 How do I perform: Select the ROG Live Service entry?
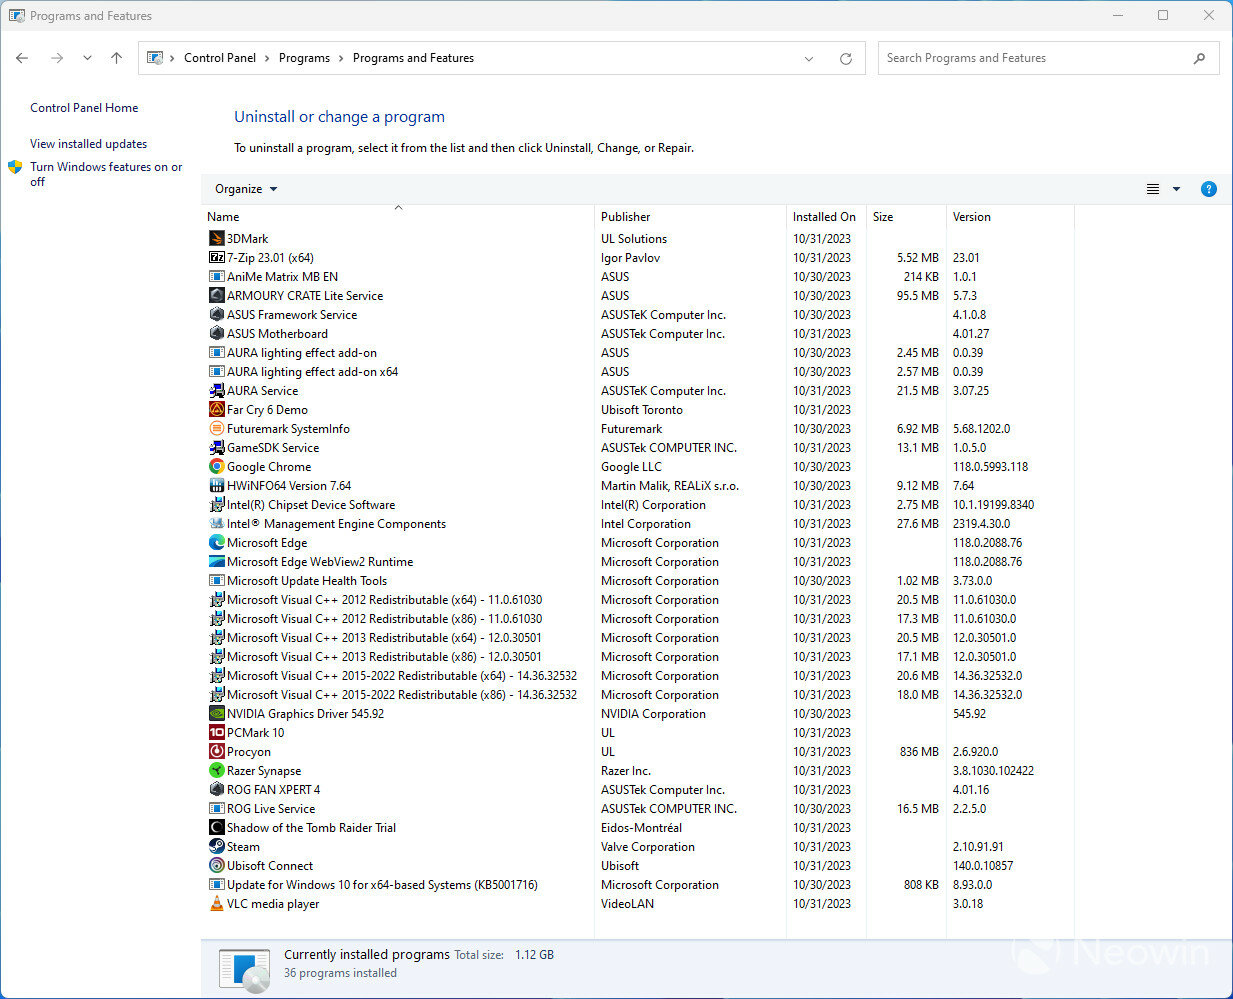coord(640,808)
